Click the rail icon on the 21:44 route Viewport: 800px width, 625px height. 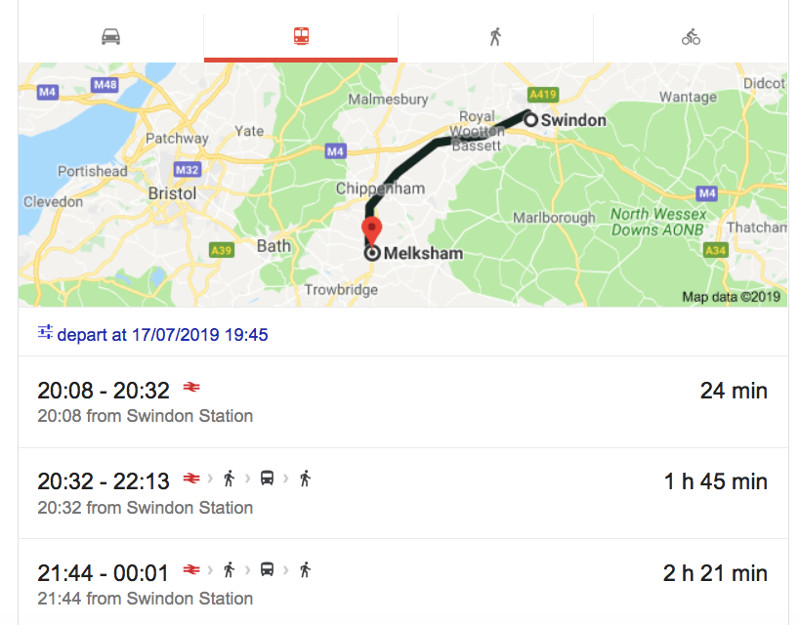[x=192, y=570]
